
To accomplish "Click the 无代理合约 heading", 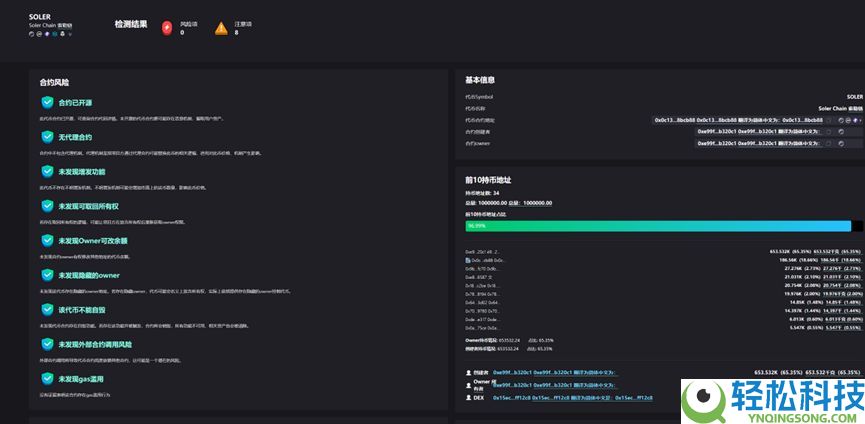I will coord(76,137).
